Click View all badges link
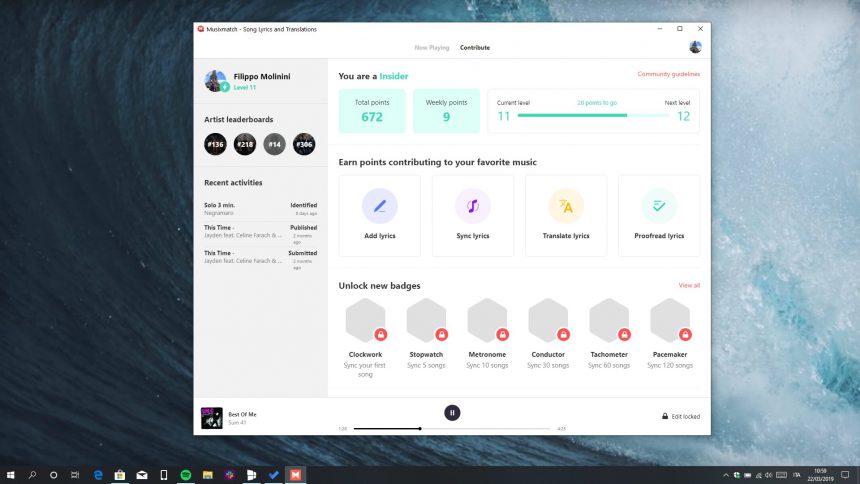This screenshot has height=484, width=860. [x=689, y=285]
